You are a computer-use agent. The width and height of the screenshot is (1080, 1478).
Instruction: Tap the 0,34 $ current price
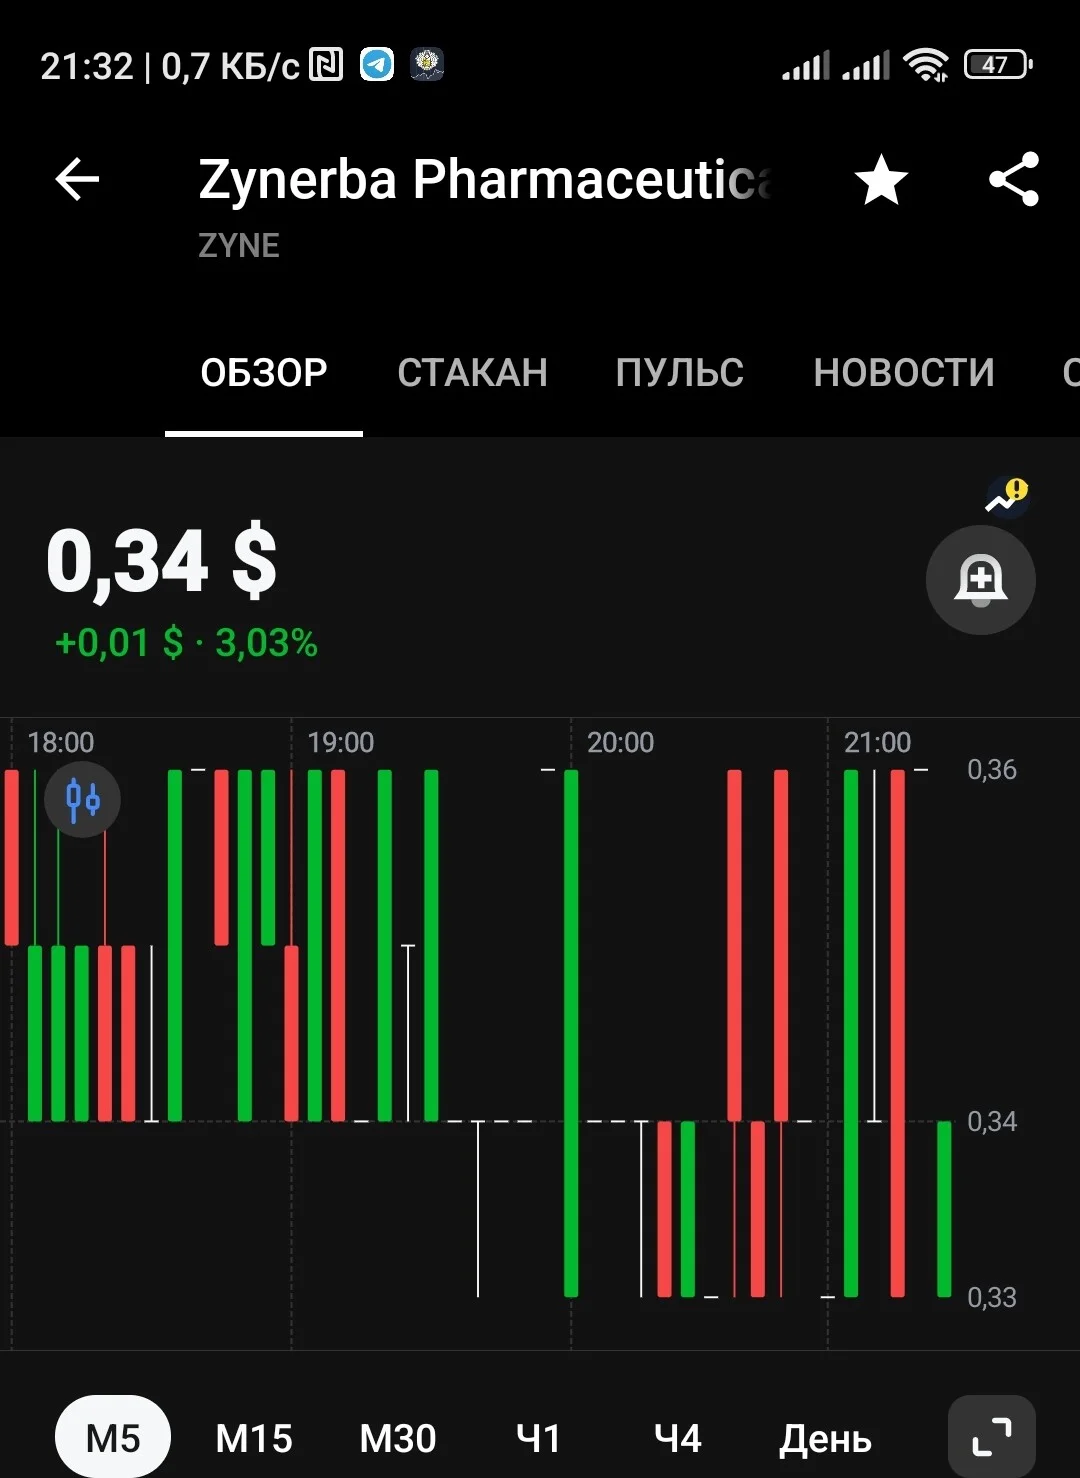tap(162, 561)
